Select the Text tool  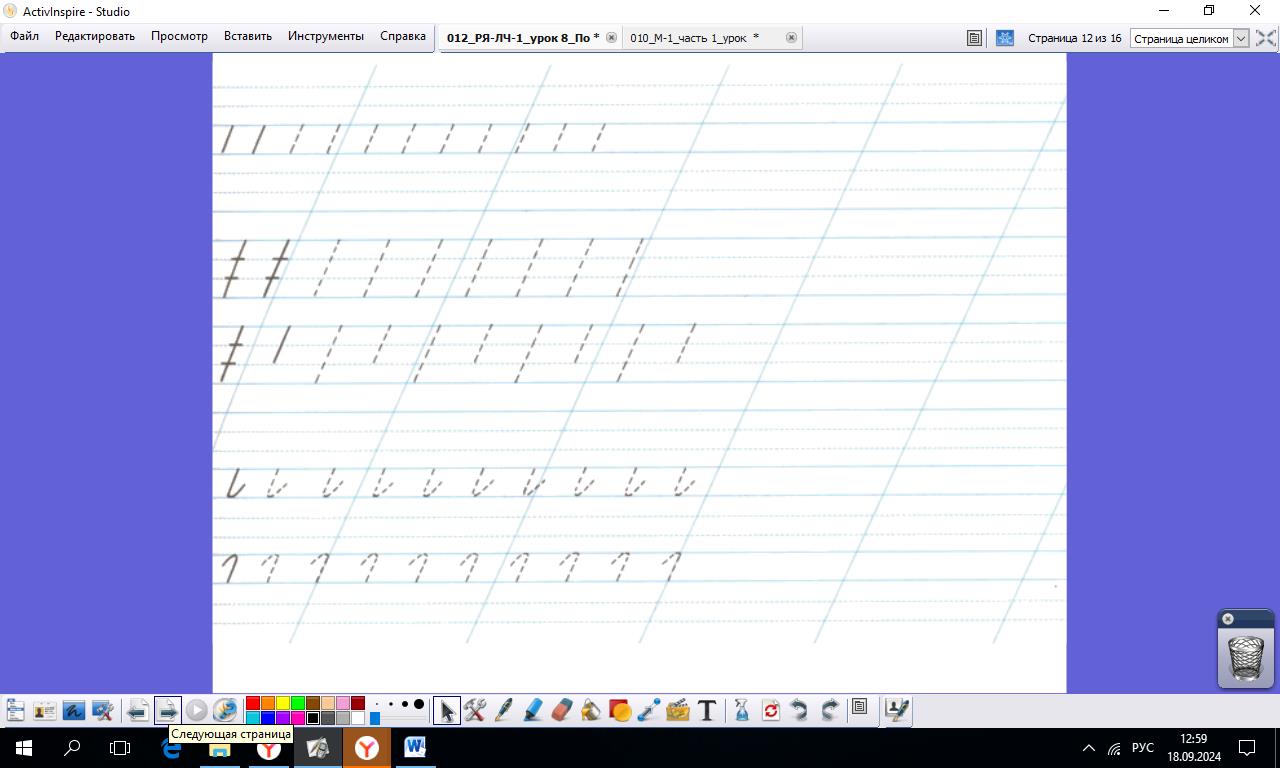pos(707,710)
